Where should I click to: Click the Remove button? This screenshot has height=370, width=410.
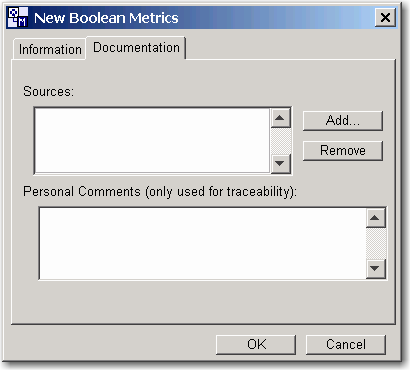click(343, 150)
